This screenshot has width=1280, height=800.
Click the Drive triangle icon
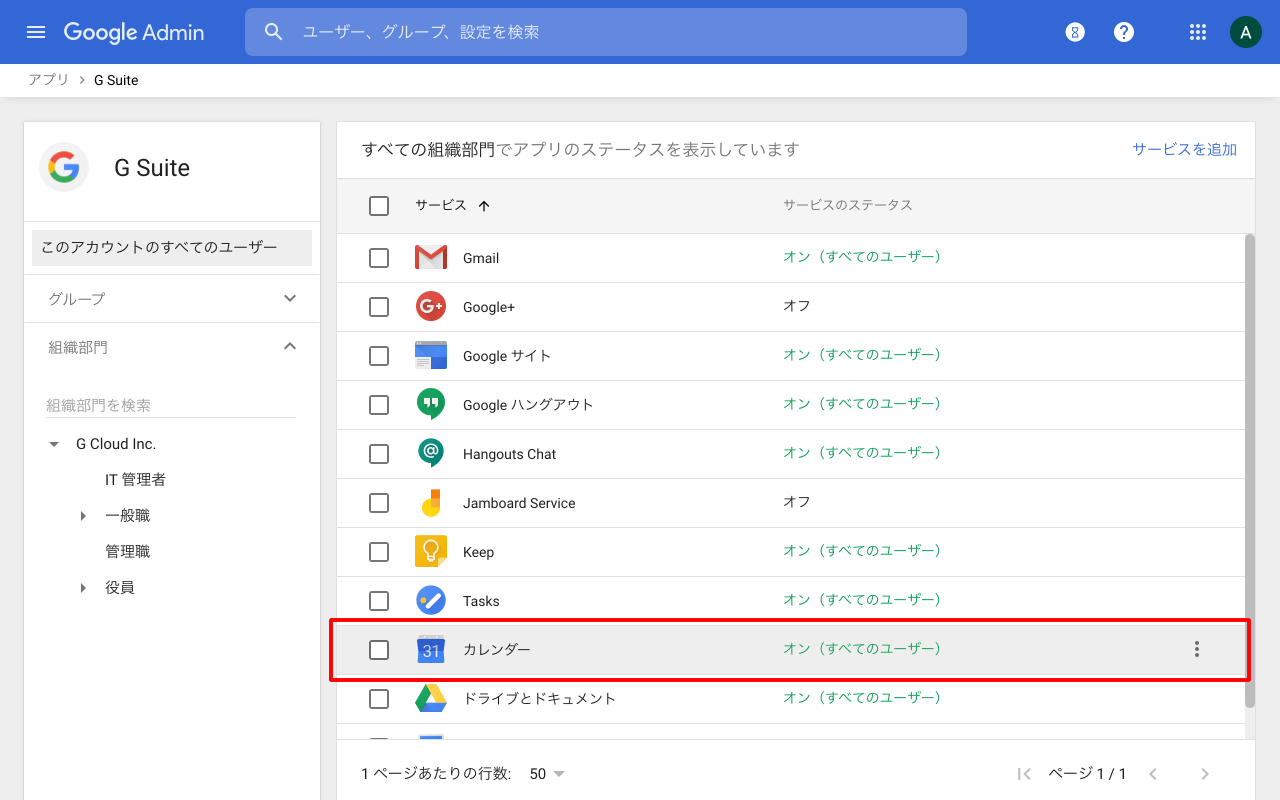tap(431, 698)
